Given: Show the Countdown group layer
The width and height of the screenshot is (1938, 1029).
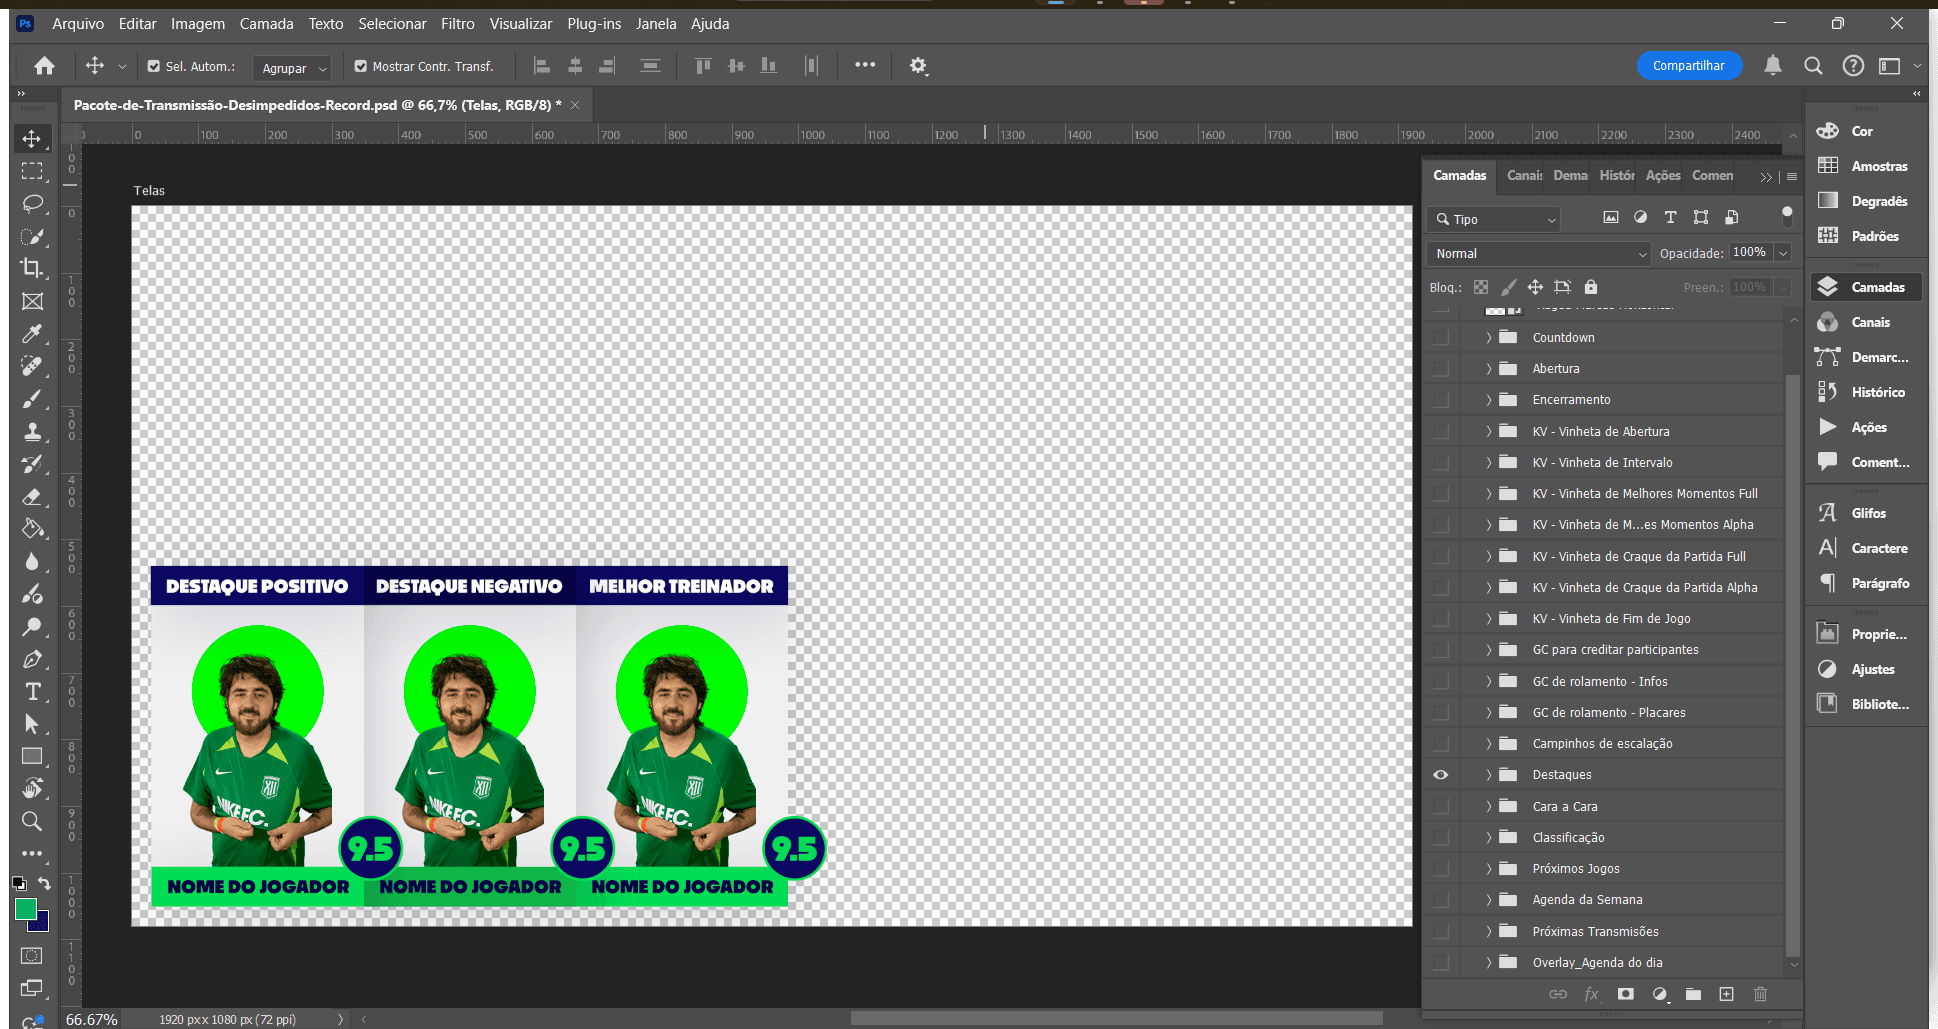Looking at the screenshot, I should pos(1441,338).
